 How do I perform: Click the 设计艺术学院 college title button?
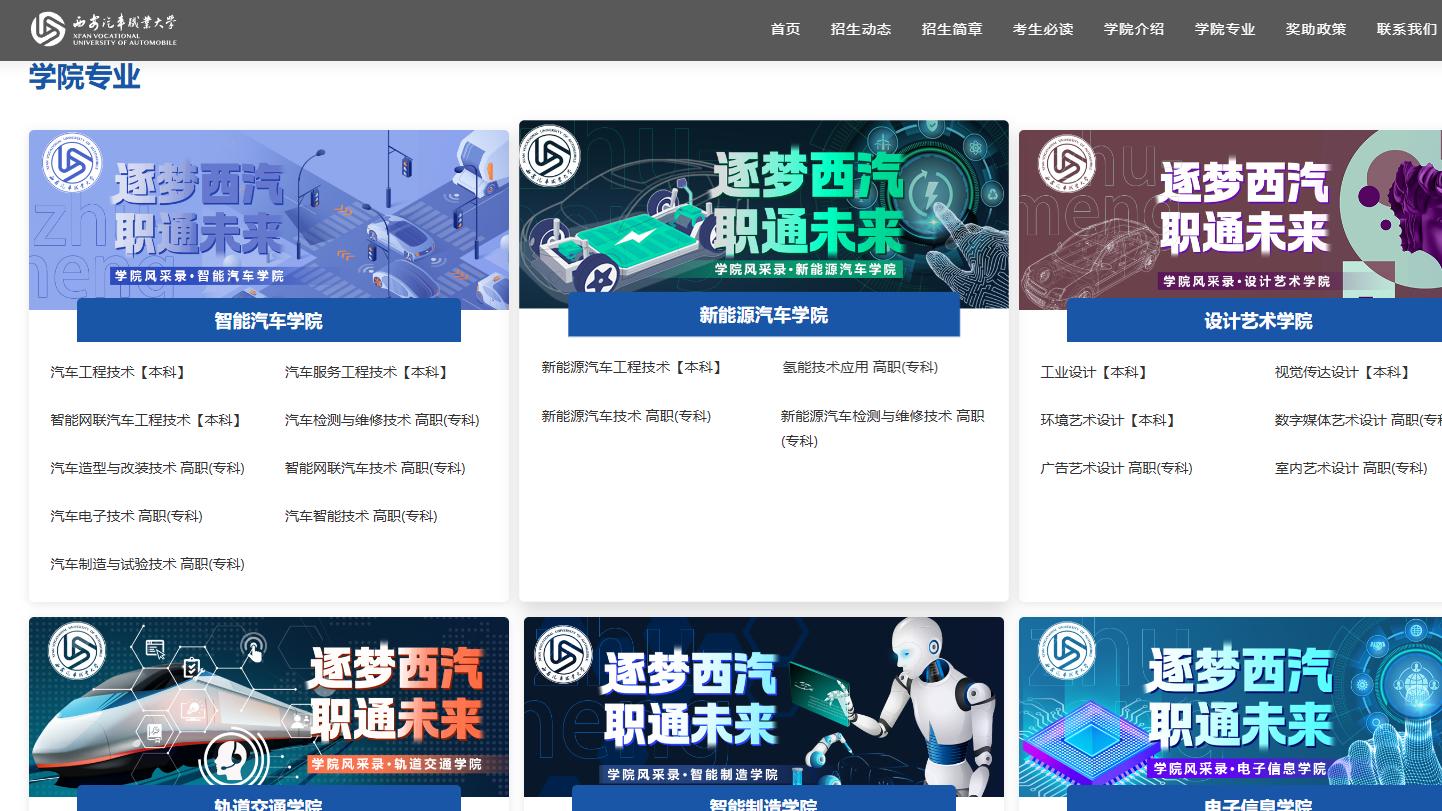click(1259, 321)
